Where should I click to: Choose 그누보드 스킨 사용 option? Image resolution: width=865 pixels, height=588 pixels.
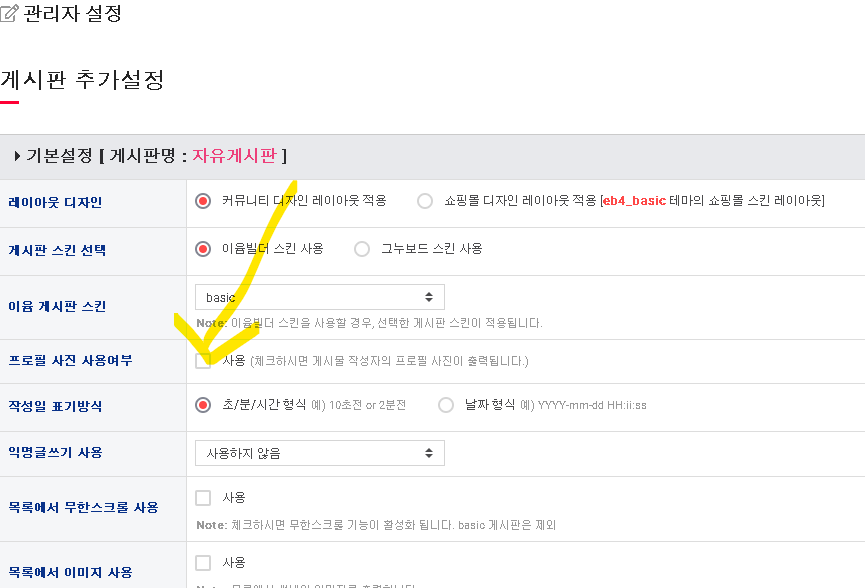pos(362,249)
